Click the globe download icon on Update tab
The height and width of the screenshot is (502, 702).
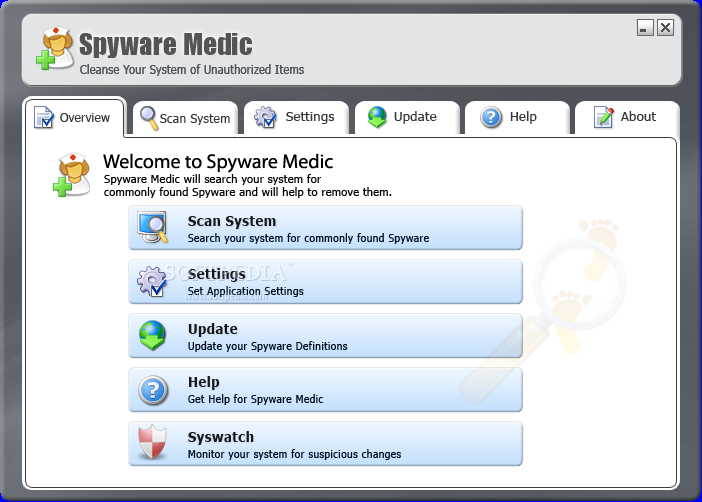pyautogui.click(x=377, y=117)
